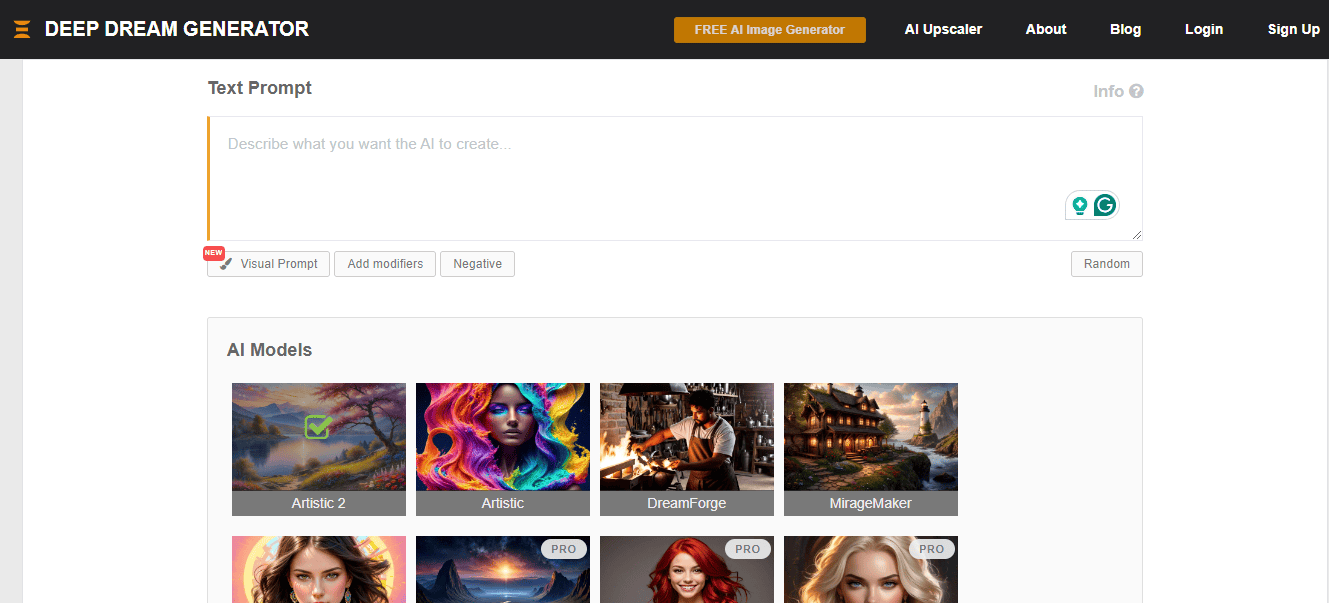This screenshot has width=1329, height=603.
Task: Click the FREE AI Image Generator button
Action: point(770,30)
